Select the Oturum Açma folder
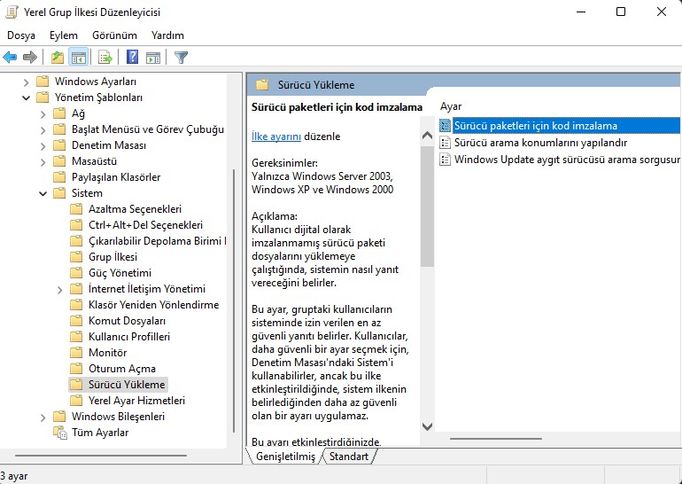Viewport: 682px width, 484px height. [x=121, y=369]
